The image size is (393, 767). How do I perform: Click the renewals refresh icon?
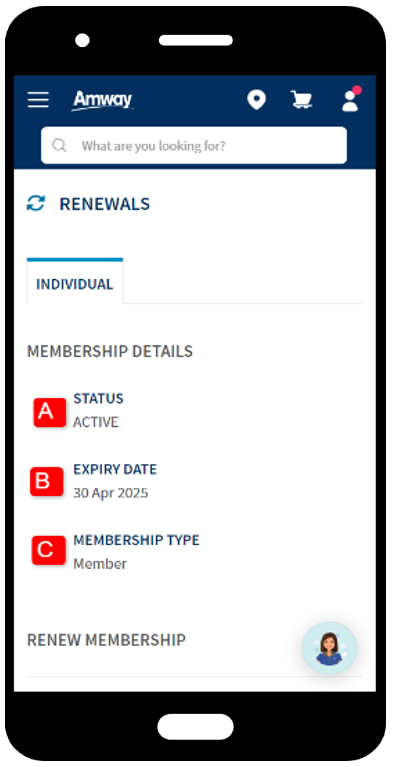[x=36, y=203]
